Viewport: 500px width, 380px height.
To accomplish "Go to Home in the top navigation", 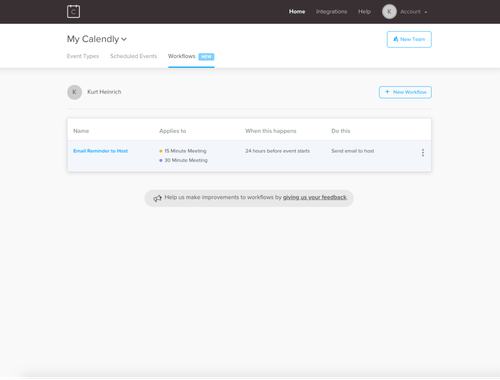I will coord(297,12).
